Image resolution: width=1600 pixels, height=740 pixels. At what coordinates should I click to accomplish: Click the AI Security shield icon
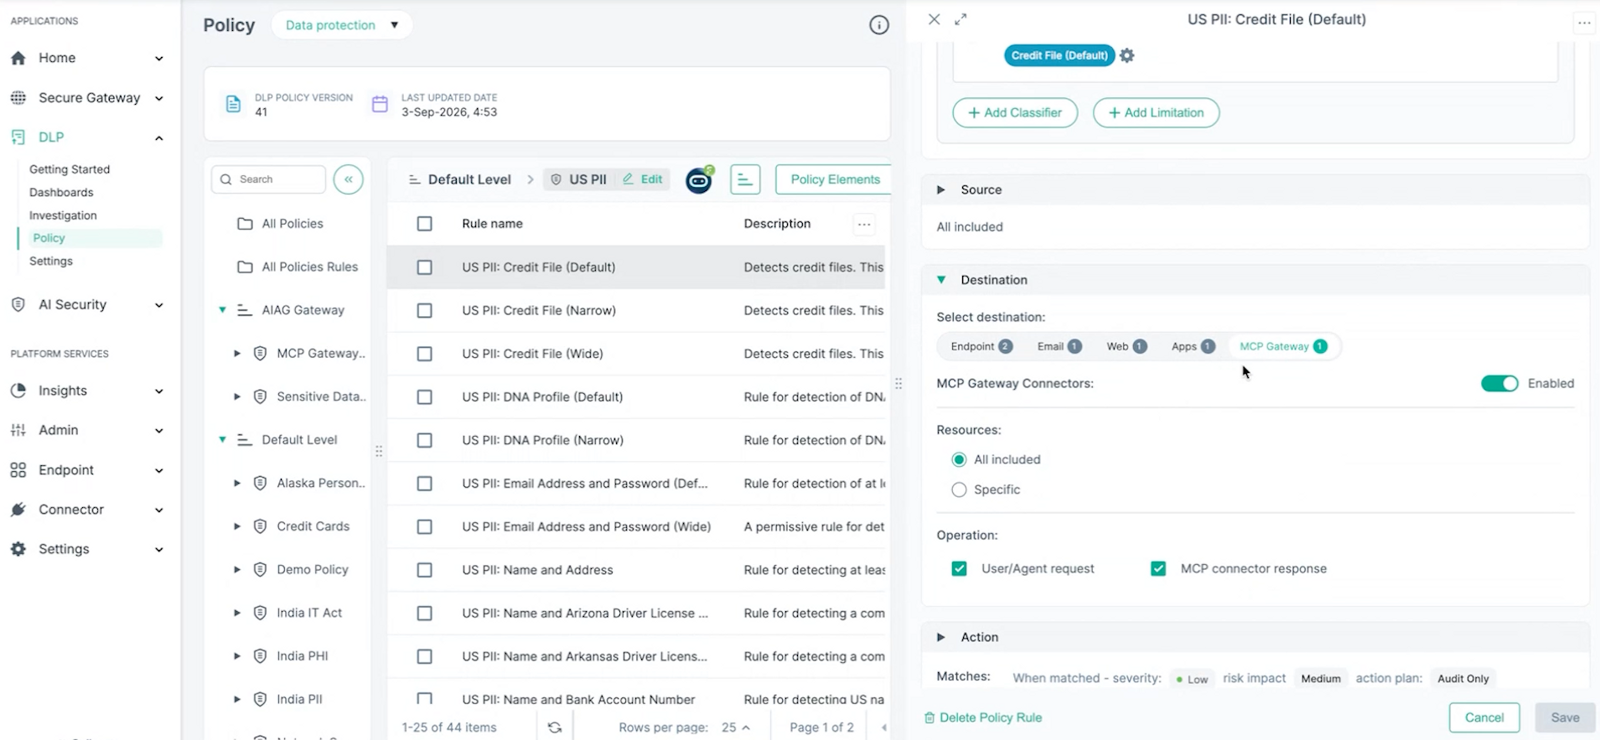(18, 305)
